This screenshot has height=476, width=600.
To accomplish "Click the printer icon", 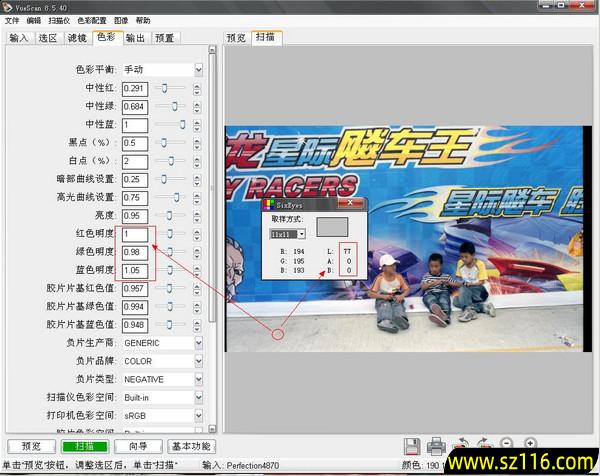I will [x=436, y=446].
